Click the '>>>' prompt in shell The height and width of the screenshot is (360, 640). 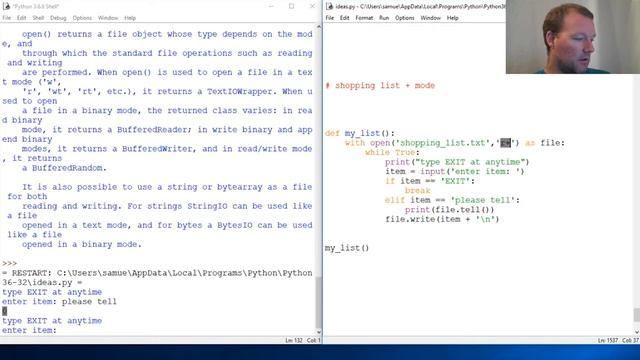(x=9, y=263)
